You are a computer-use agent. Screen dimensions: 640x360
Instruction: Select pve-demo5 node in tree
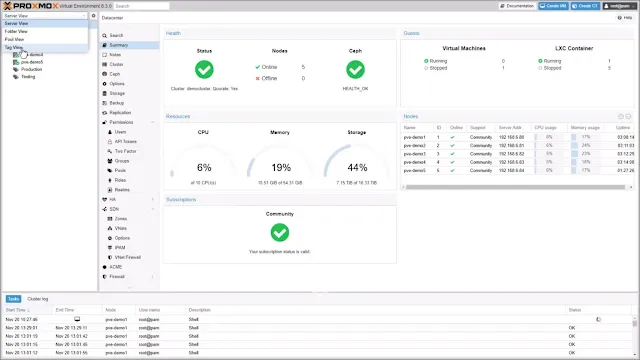click(32, 62)
